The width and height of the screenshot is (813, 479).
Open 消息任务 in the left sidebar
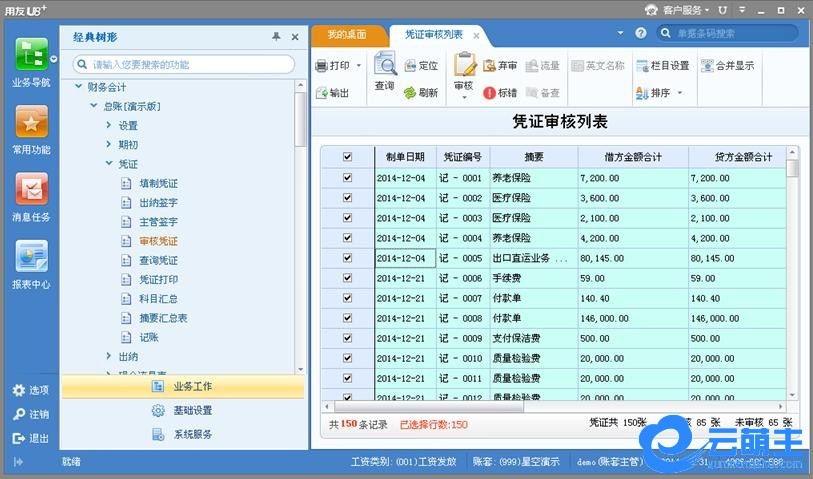(x=30, y=190)
